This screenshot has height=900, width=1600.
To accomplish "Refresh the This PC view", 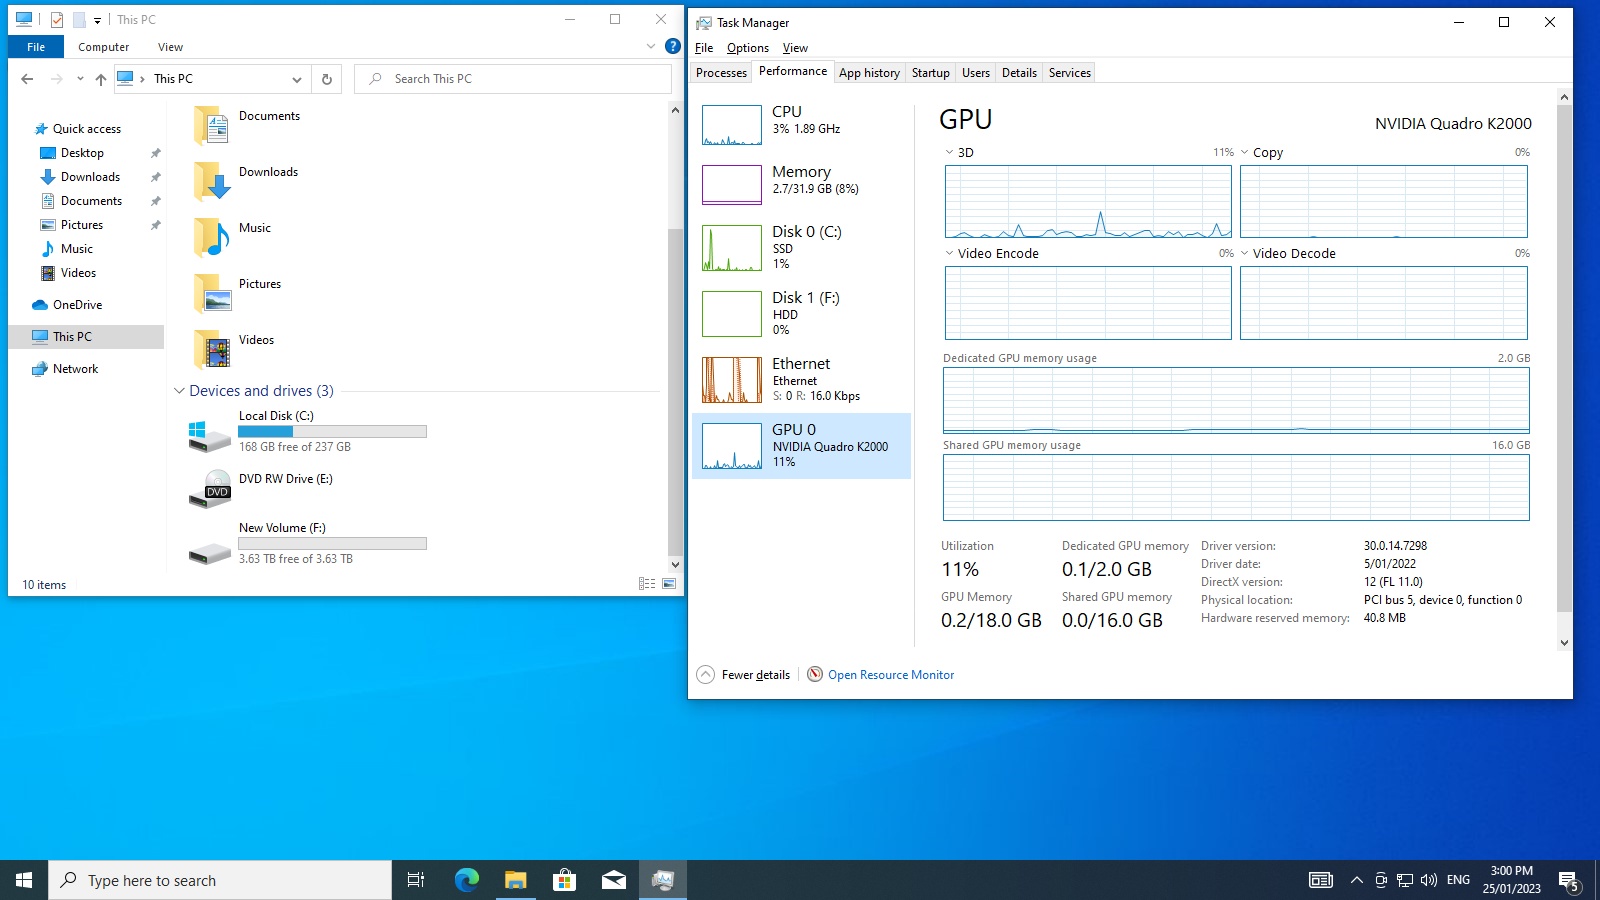I will 326,79.
